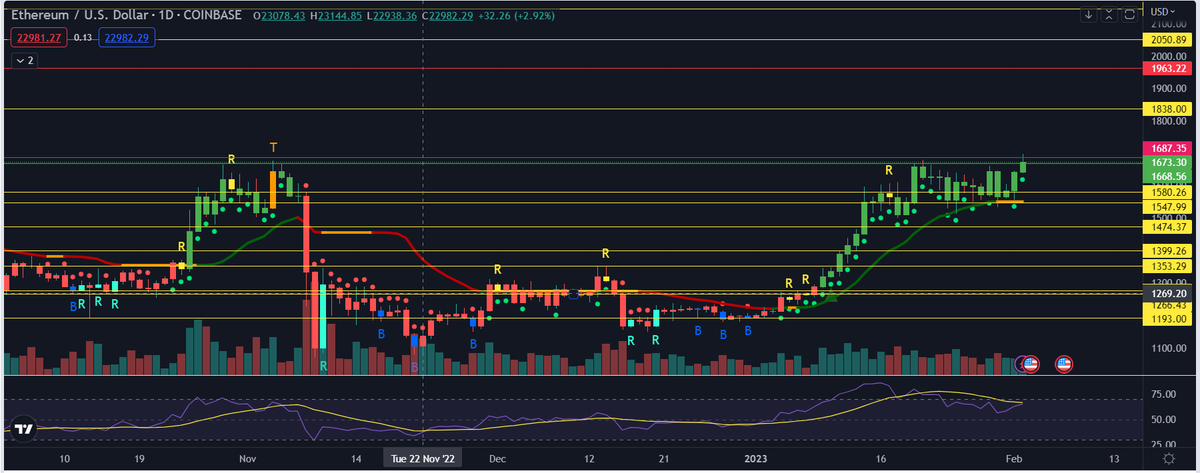This screenshot has width=1200, height=473.
Task: Click the 50.00 RSI scale value
Action: tap(1166, 418)
